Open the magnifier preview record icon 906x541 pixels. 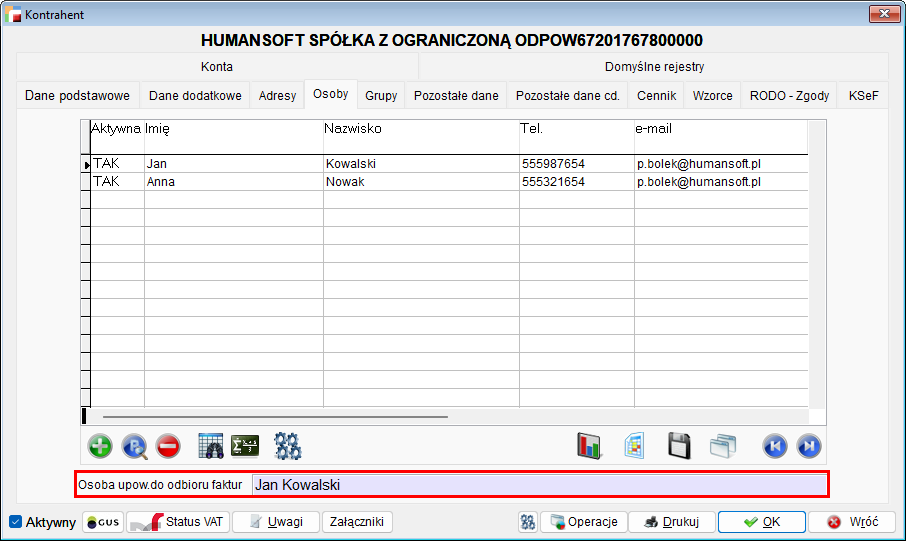134,446
